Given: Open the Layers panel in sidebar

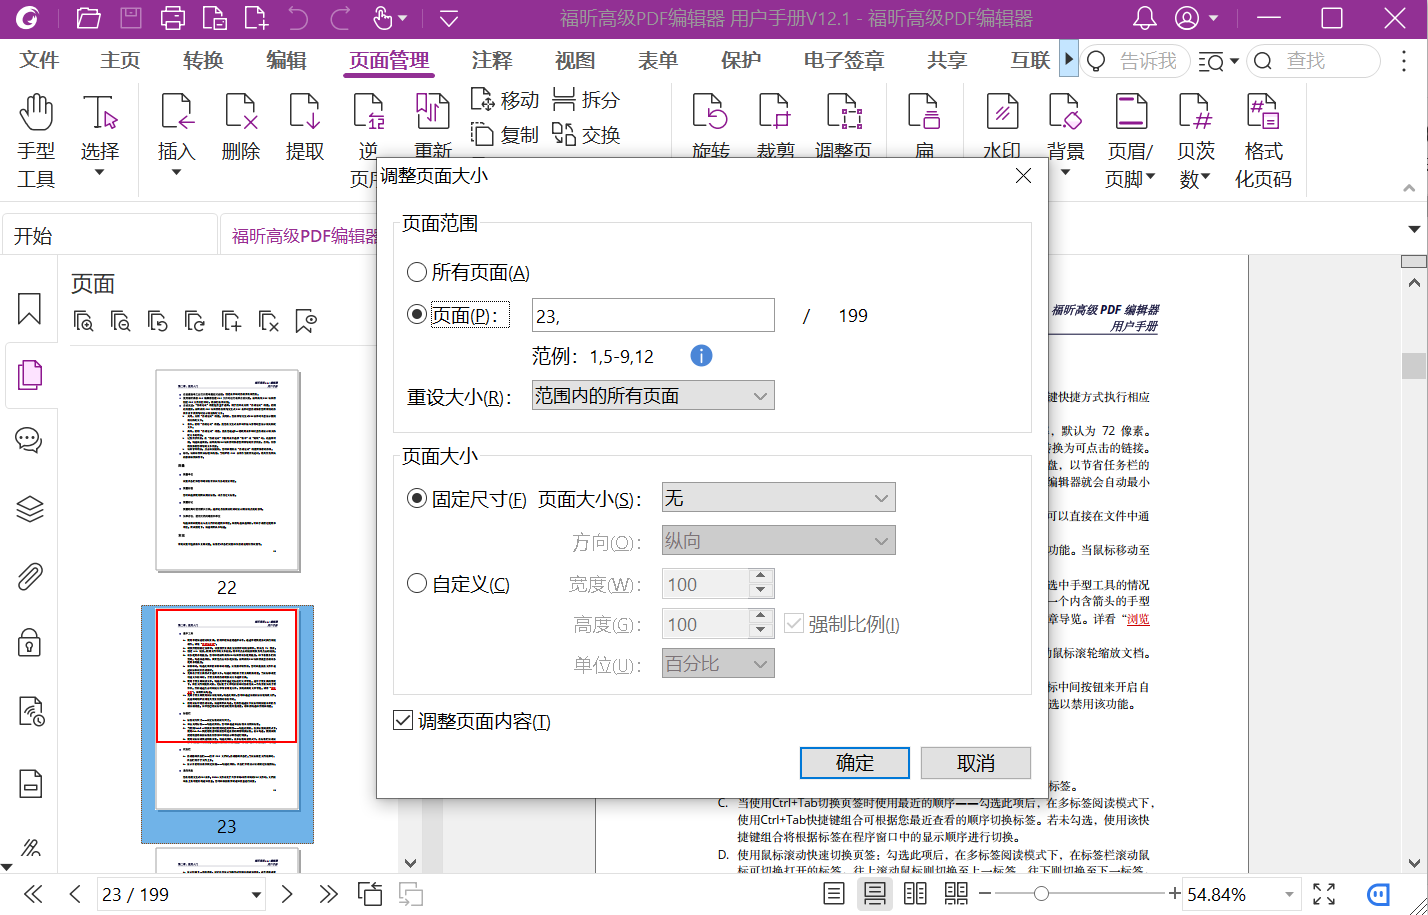Looking at the screenshot, I should coord(30,509).
